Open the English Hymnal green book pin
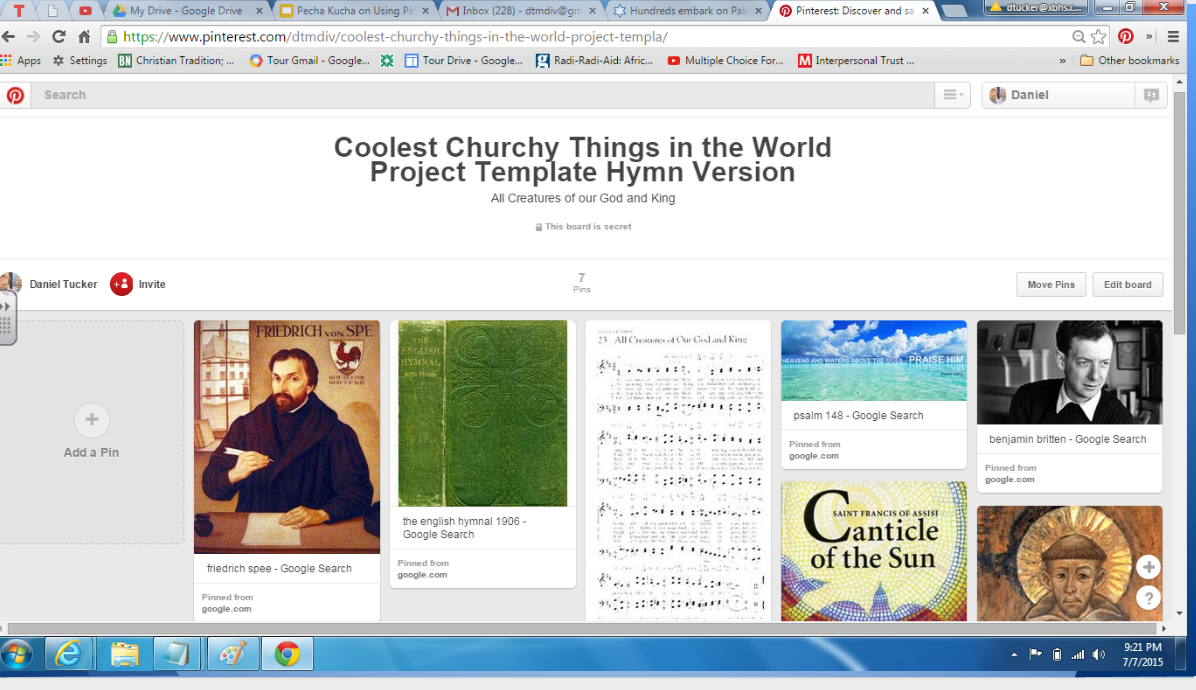The image size is (1196, 690). tap(483, 413)
